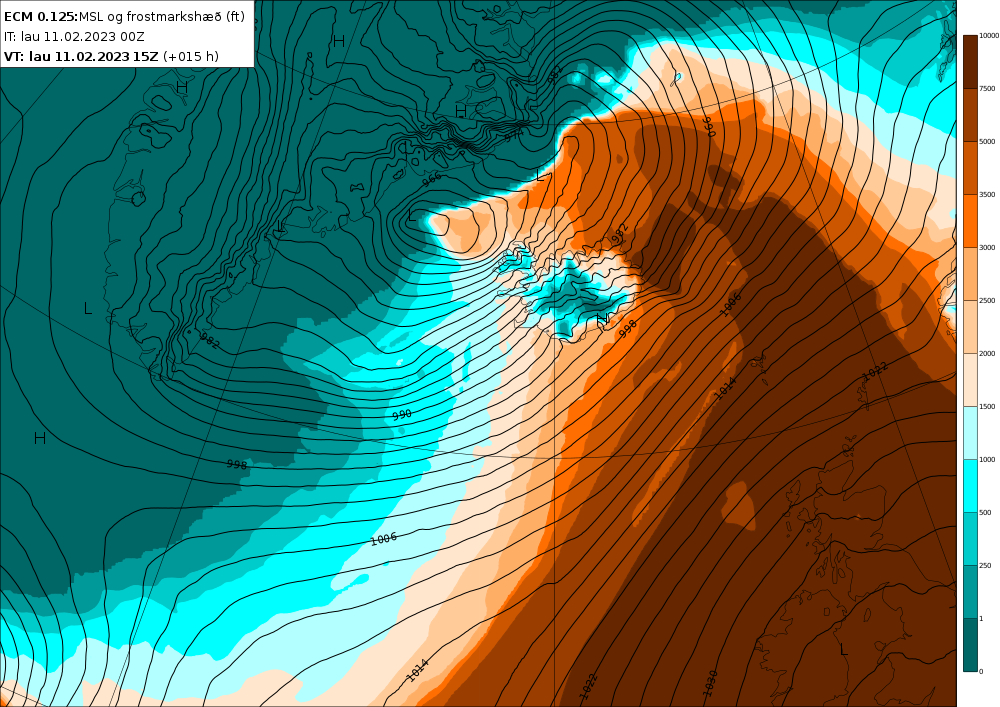Click the H marker in the teal area below the 998 isobar
This screenshot has height=707, width=1000.
(x=40, y=438)
